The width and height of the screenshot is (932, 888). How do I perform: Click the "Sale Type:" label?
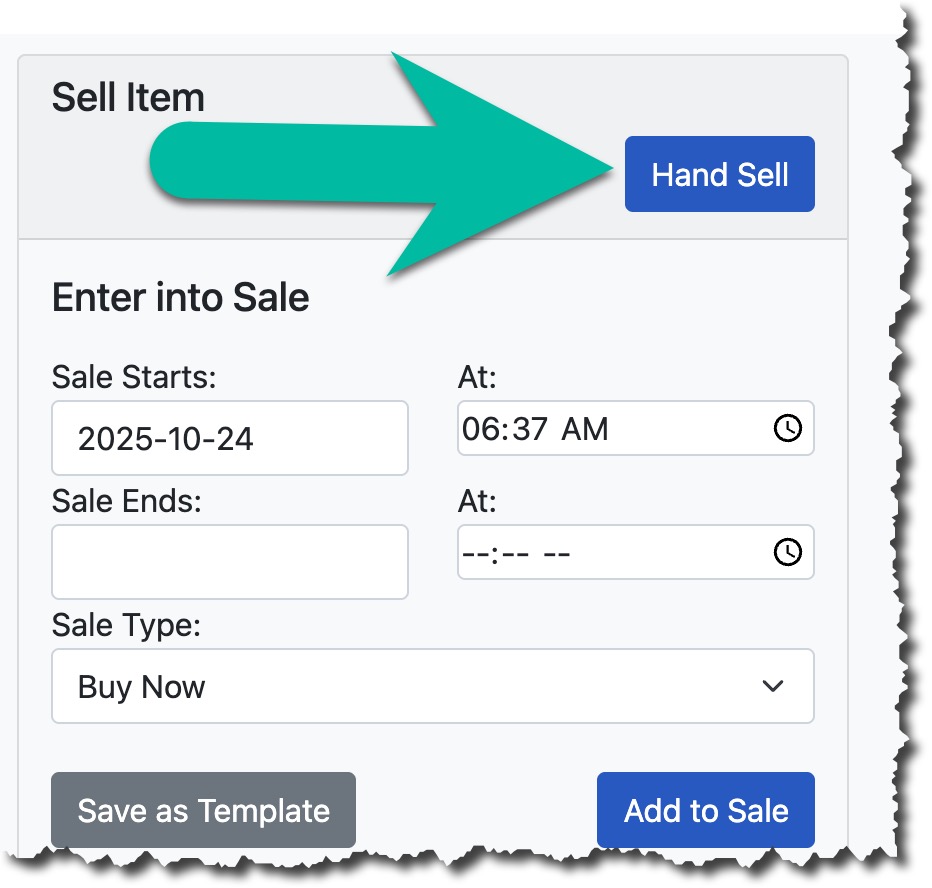126,625
